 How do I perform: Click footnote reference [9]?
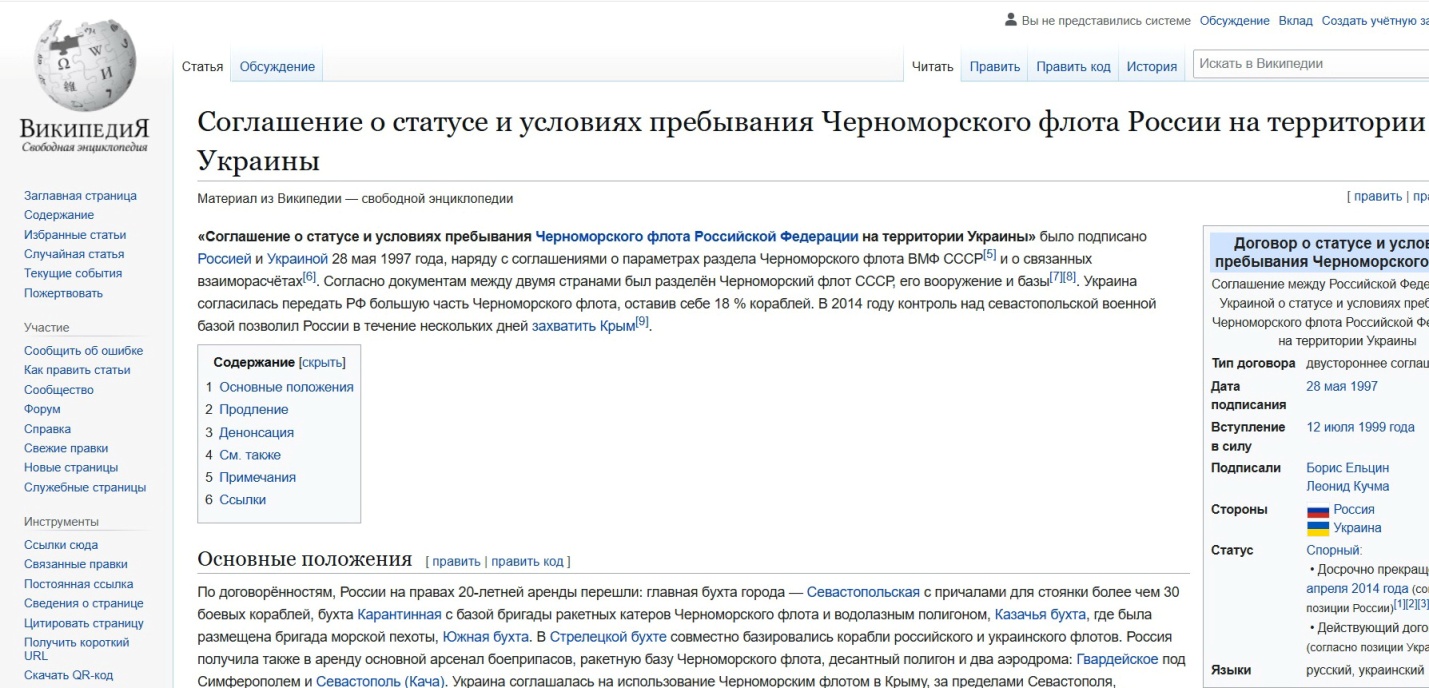[642, 321]
